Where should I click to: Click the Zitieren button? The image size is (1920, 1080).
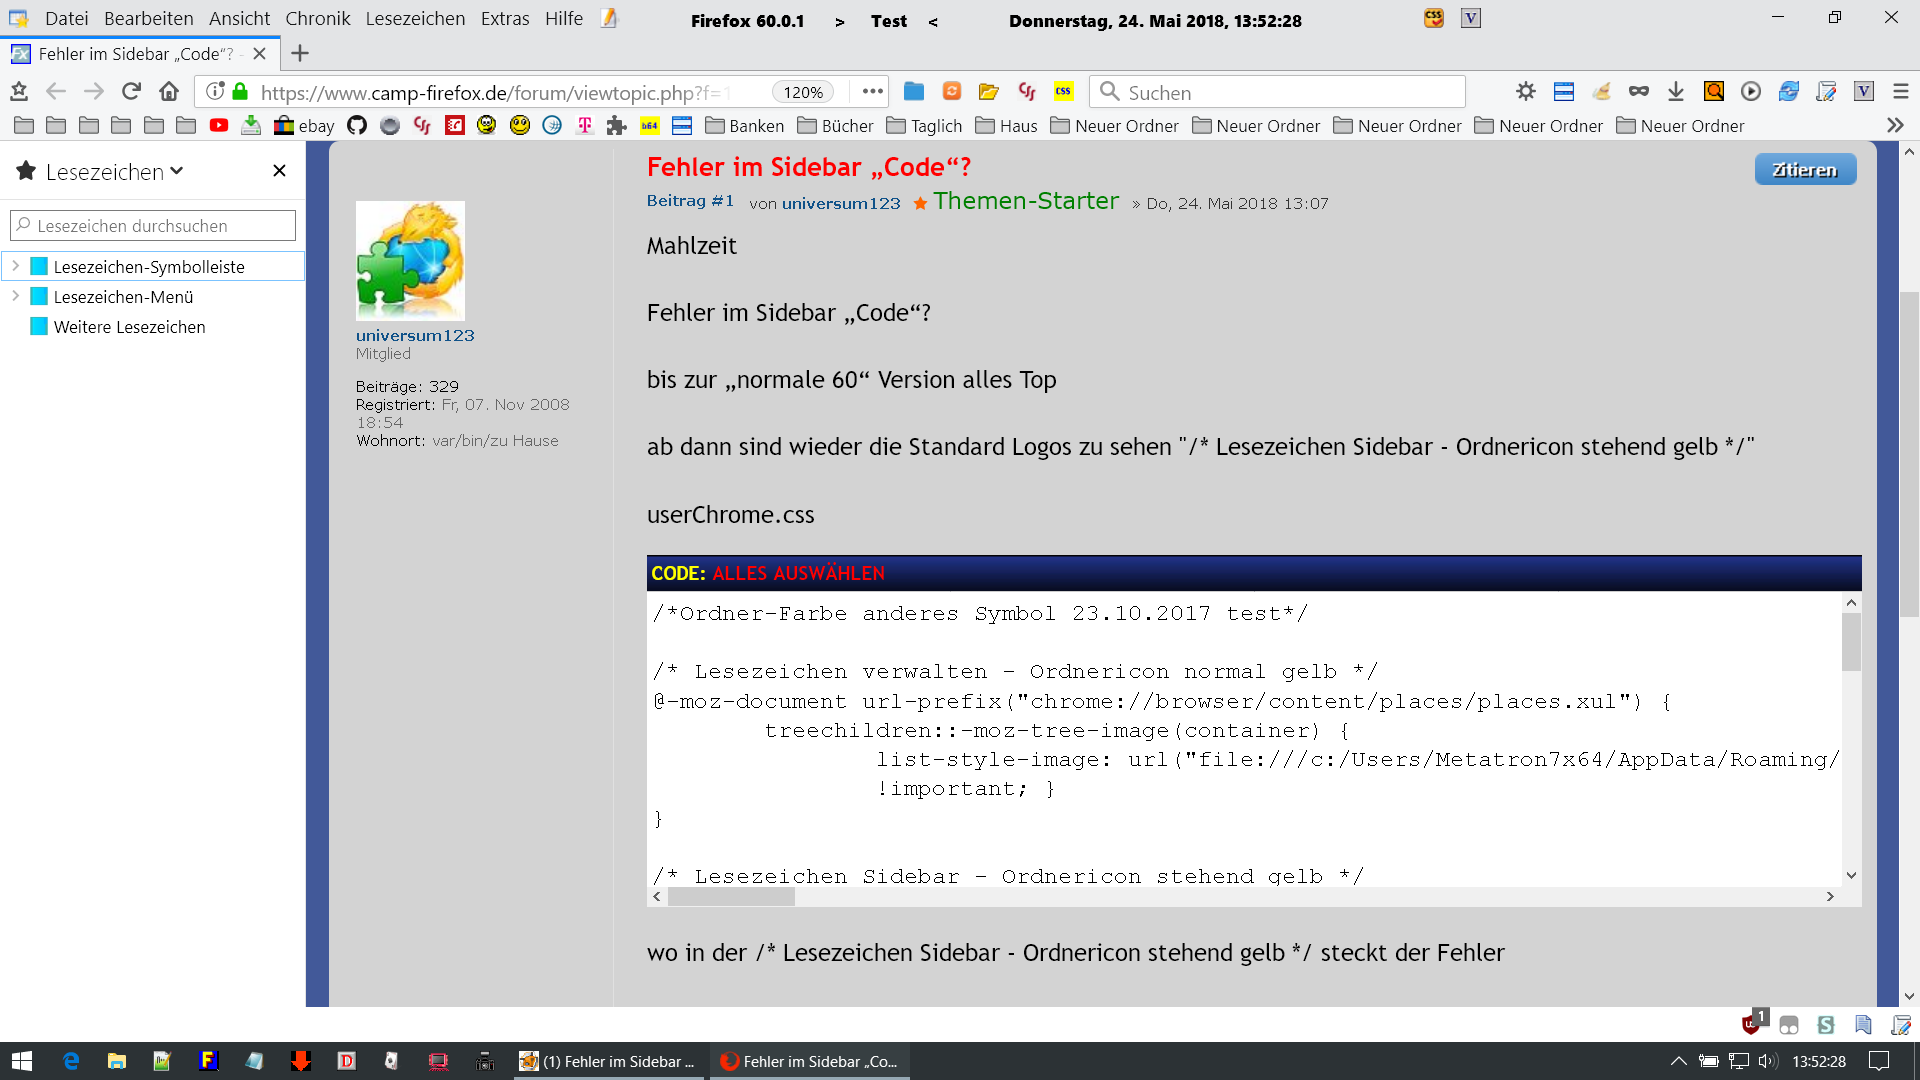(x=1805, y=170)
